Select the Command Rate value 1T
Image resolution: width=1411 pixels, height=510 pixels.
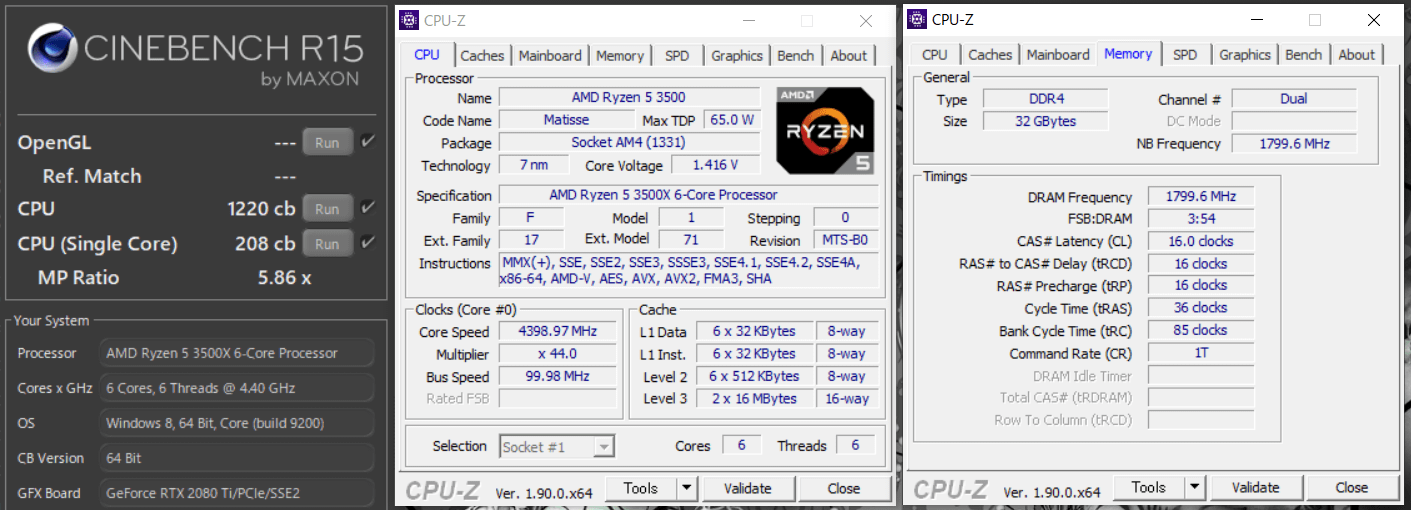click(1200, 353)
